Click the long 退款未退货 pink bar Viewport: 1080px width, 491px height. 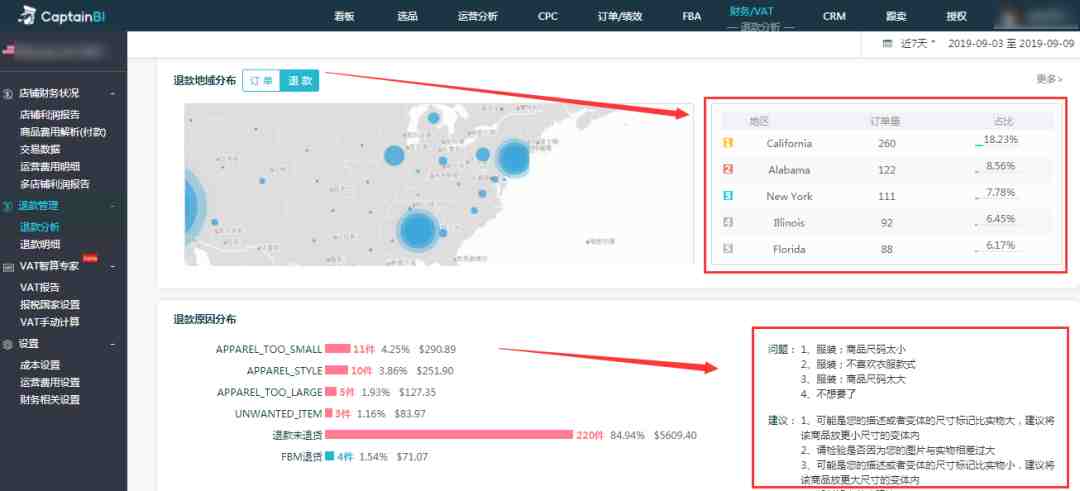[449, 435]
